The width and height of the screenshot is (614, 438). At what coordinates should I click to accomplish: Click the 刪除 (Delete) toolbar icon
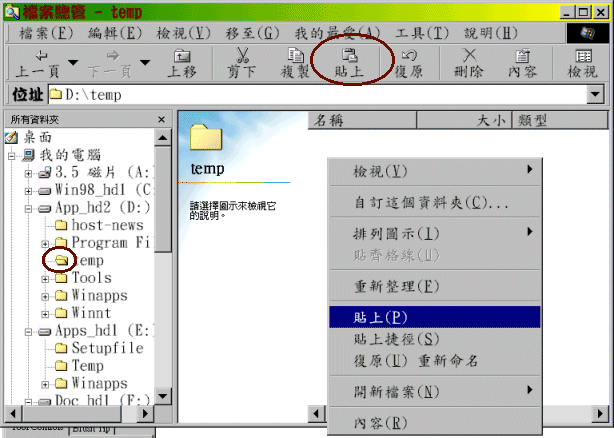(x=470, y=56)
